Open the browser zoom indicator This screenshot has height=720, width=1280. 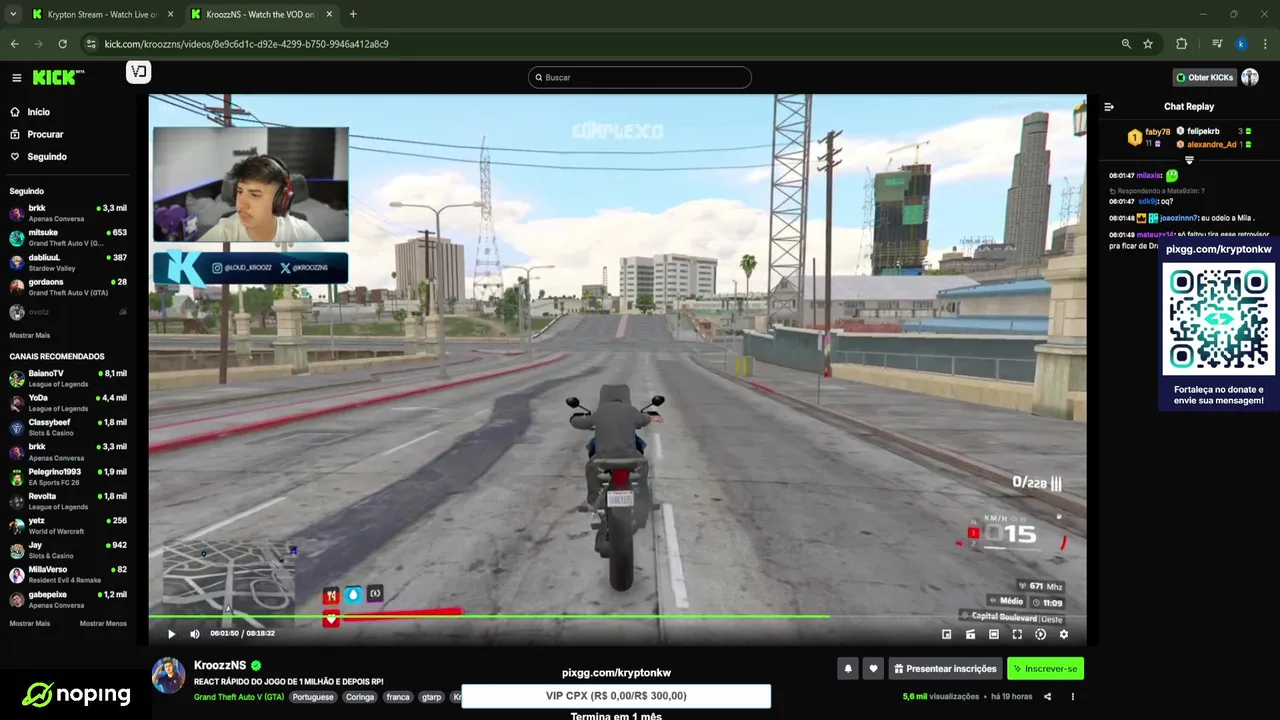click(x=1126, y=44)
